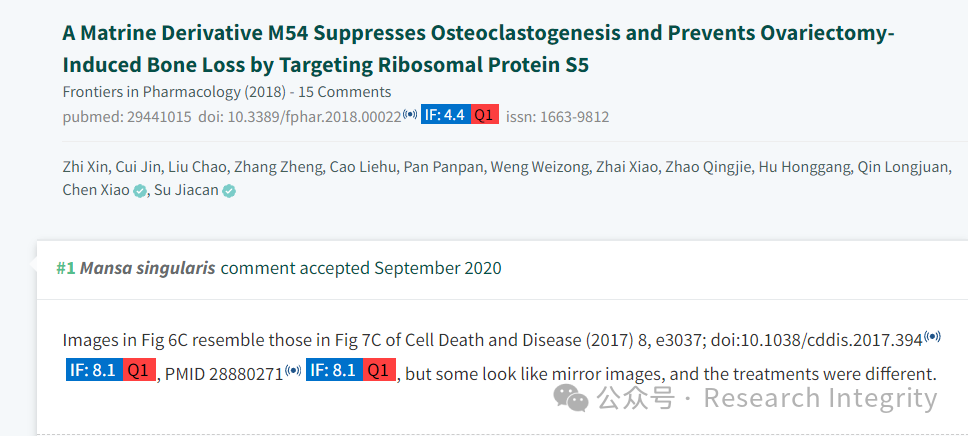Image resolution: width=968 pixels, height=436 pixels.
Task: Open the 10.1038/cddis.2017.394 doi reference
Action: coord(817,340)
